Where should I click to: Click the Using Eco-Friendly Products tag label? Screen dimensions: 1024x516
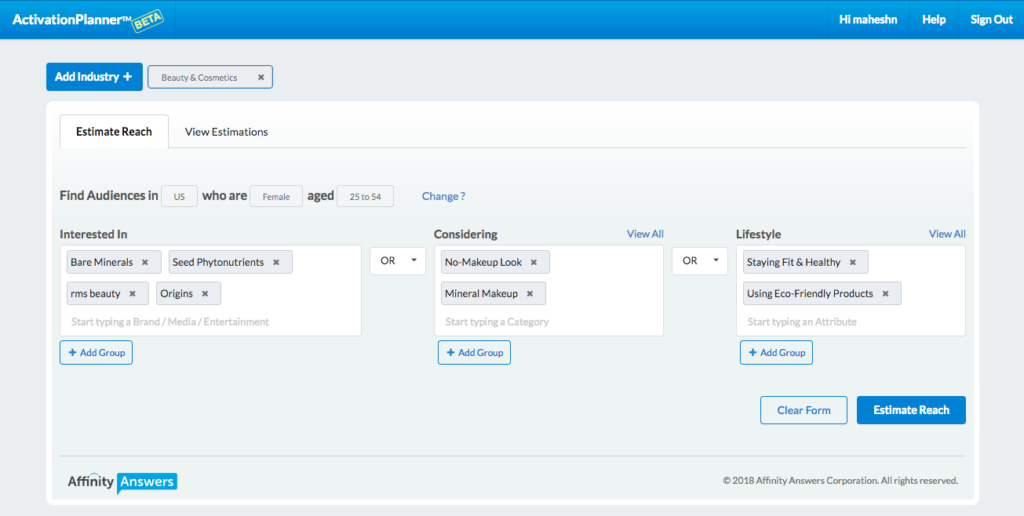tap(810, 293)
